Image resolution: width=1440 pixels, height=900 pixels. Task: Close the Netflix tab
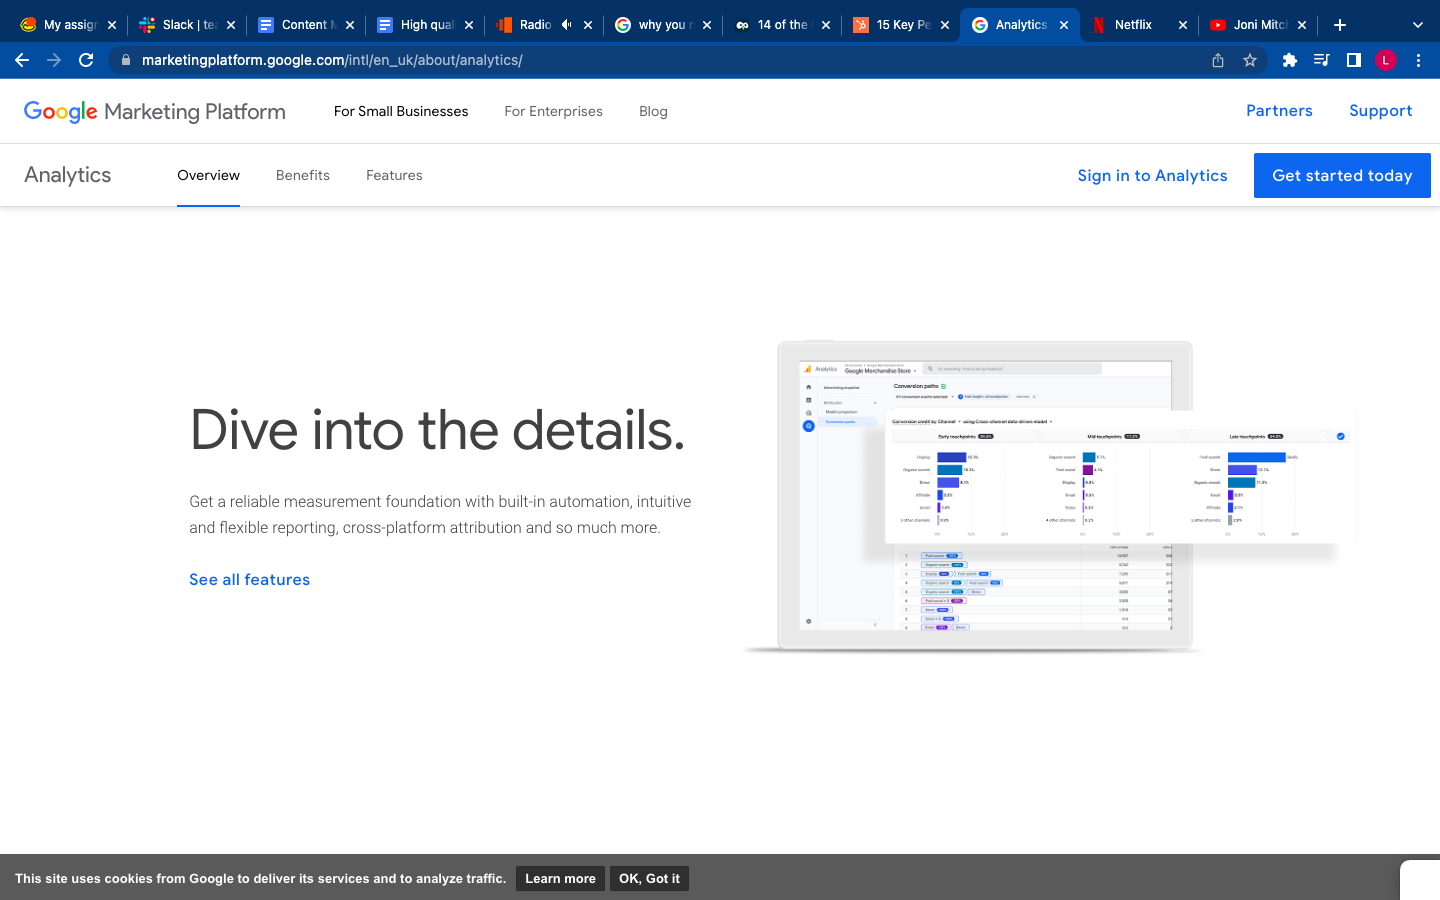tap(1183, 25)
